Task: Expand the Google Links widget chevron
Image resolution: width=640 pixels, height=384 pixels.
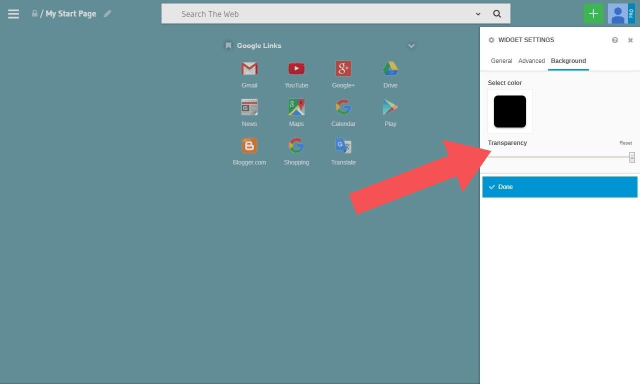Action: 411,46
